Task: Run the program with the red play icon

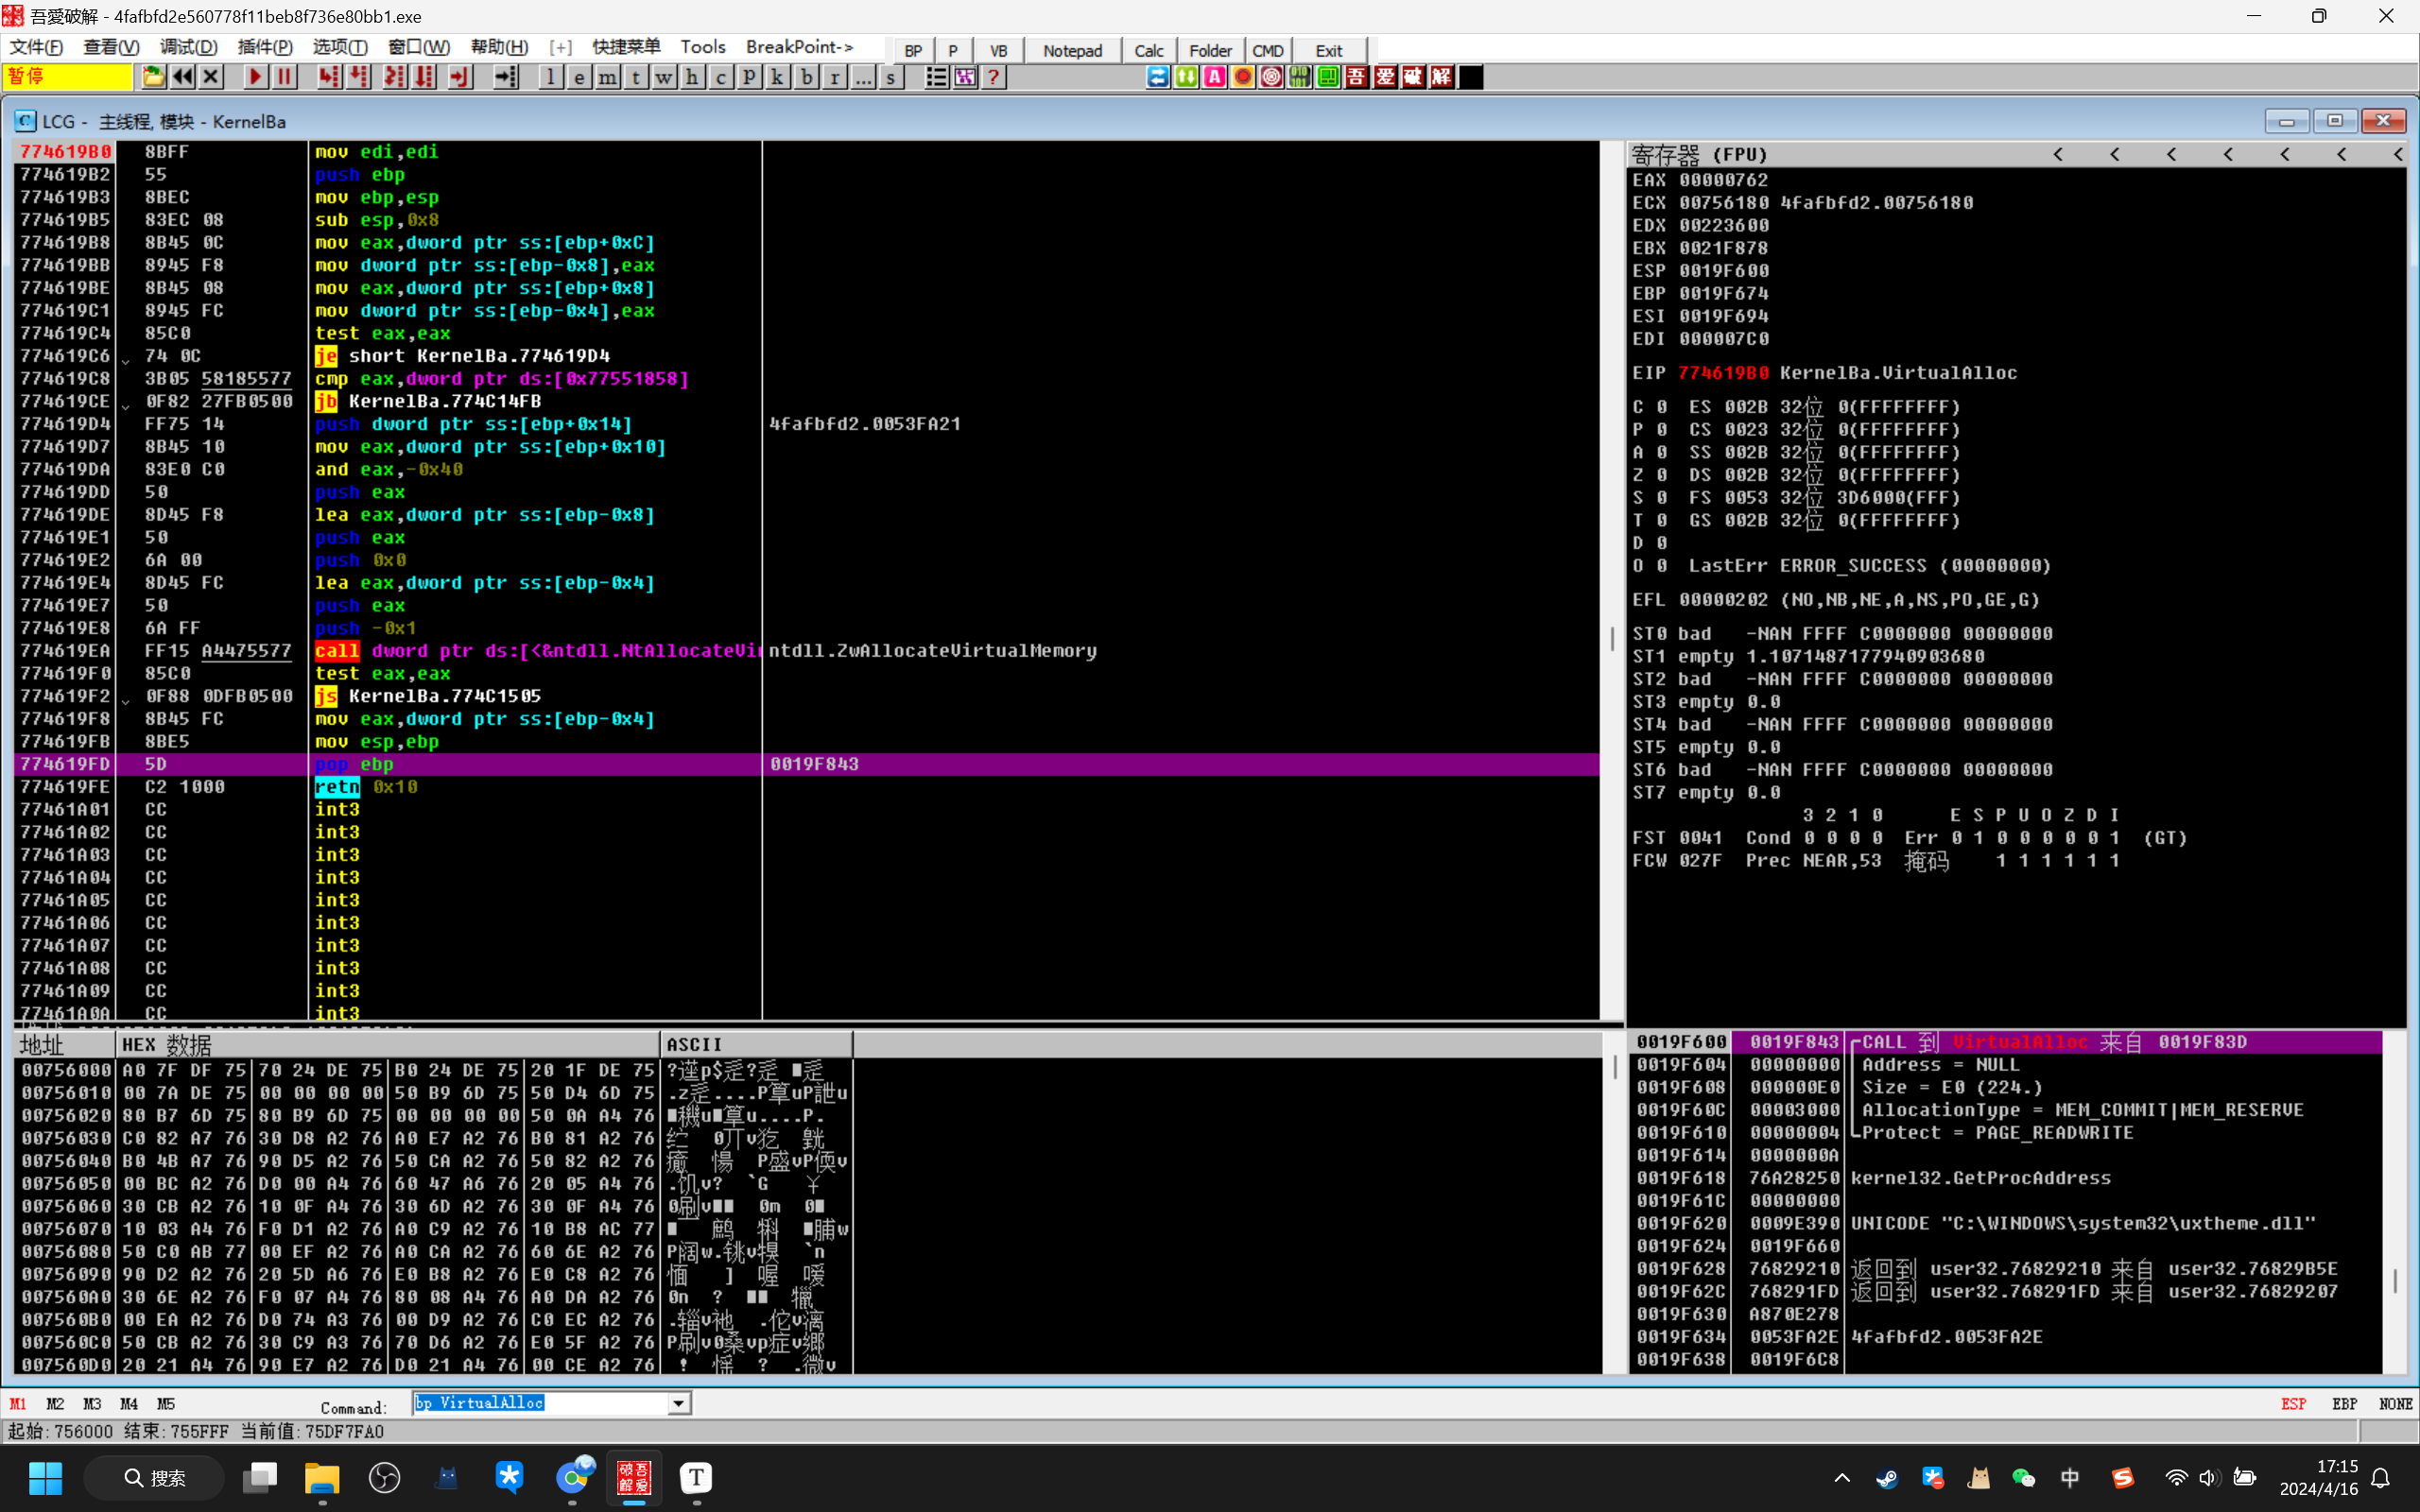Action: point(256,77)
